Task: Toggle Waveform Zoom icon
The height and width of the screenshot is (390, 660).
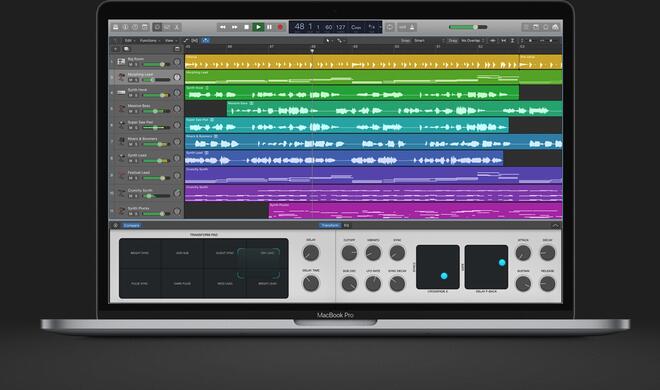Action: [x=492, y=40]
